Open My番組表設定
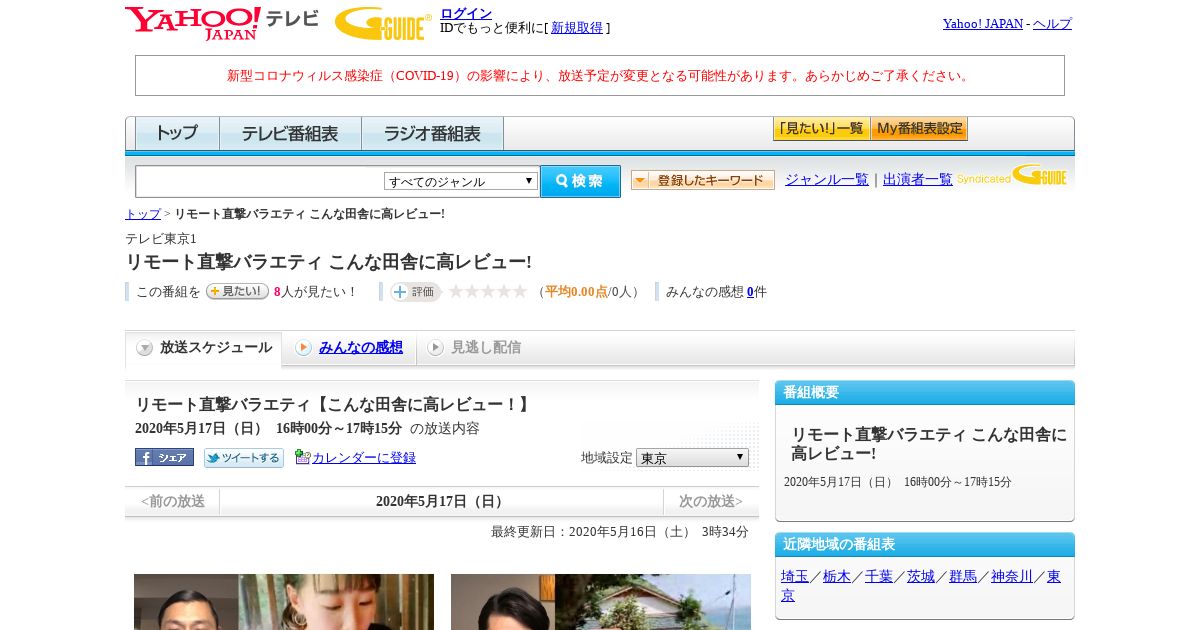This screenshot has height=630, width=1200. [919, 128]
